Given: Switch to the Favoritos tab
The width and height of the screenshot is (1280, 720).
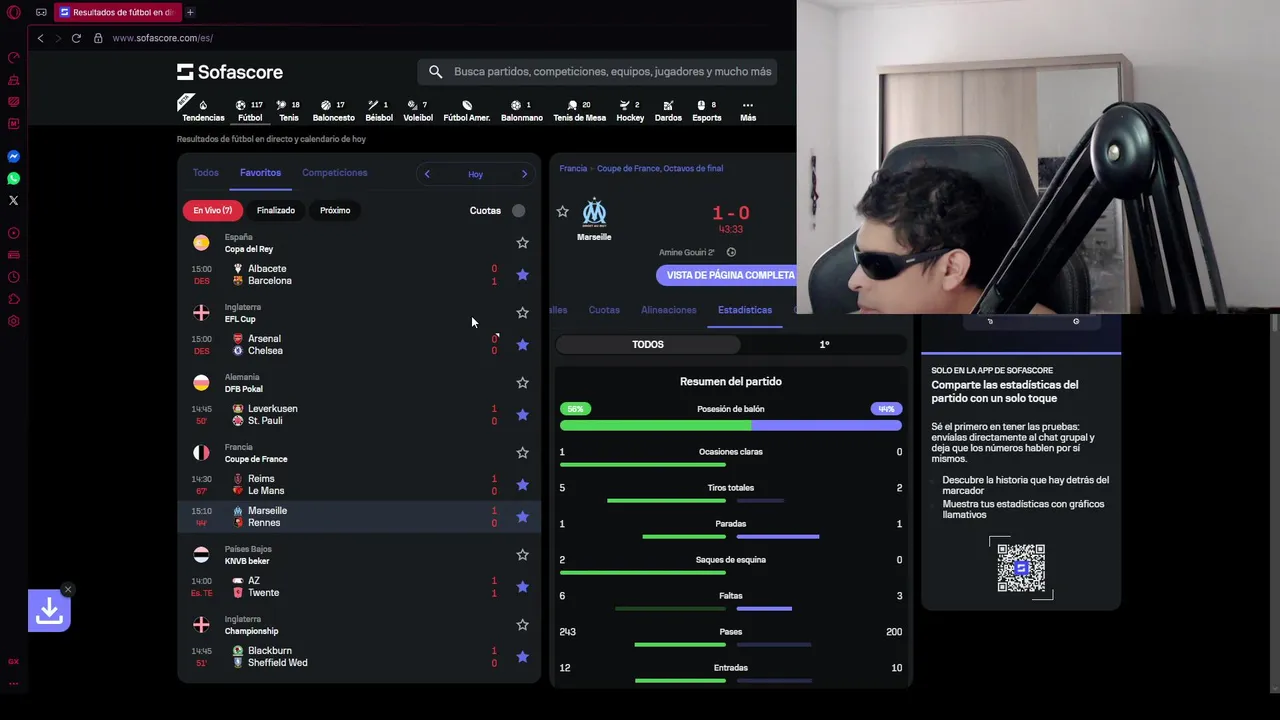Looking at the screenshot, I should (x=260, y=173).
